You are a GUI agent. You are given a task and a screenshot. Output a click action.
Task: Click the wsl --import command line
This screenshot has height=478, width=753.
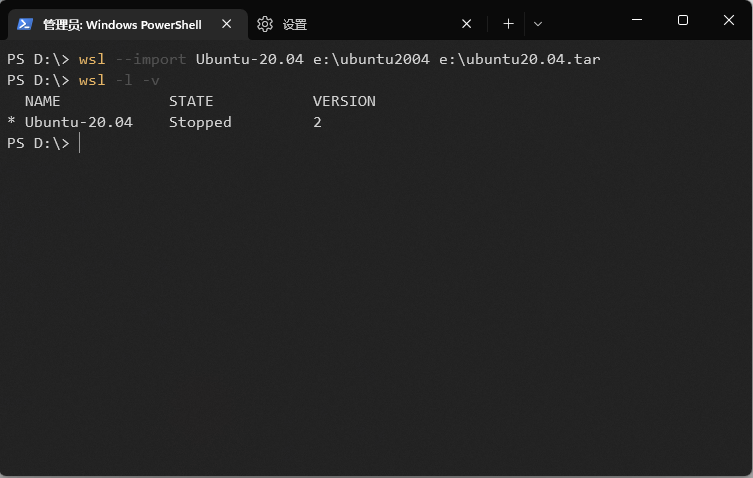pyautogui.click(x=304, y=59)
